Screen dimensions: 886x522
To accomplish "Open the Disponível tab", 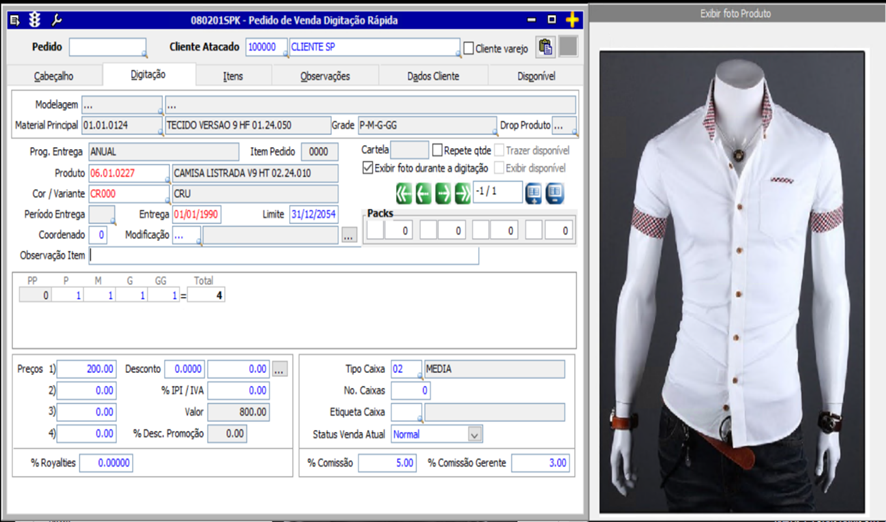I will (x=536, y=76).
